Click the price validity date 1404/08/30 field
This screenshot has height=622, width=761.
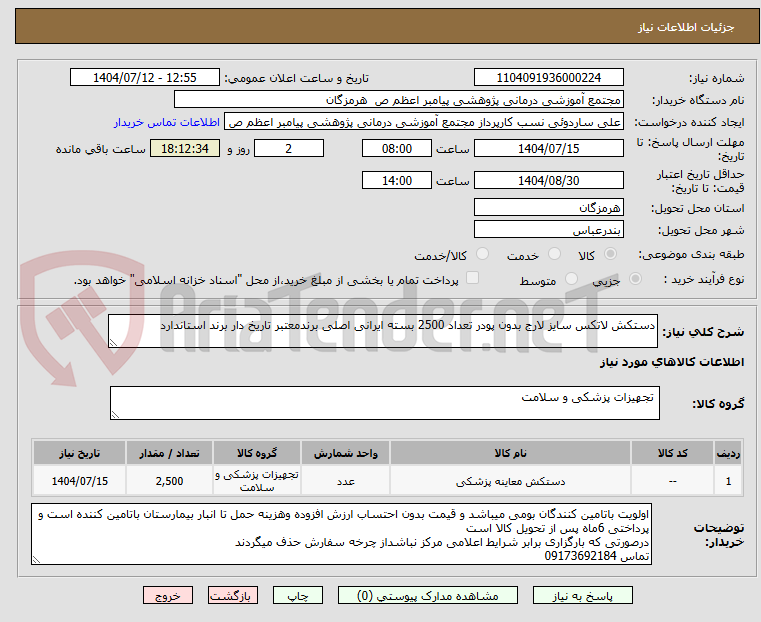click(x=548, y=180)
